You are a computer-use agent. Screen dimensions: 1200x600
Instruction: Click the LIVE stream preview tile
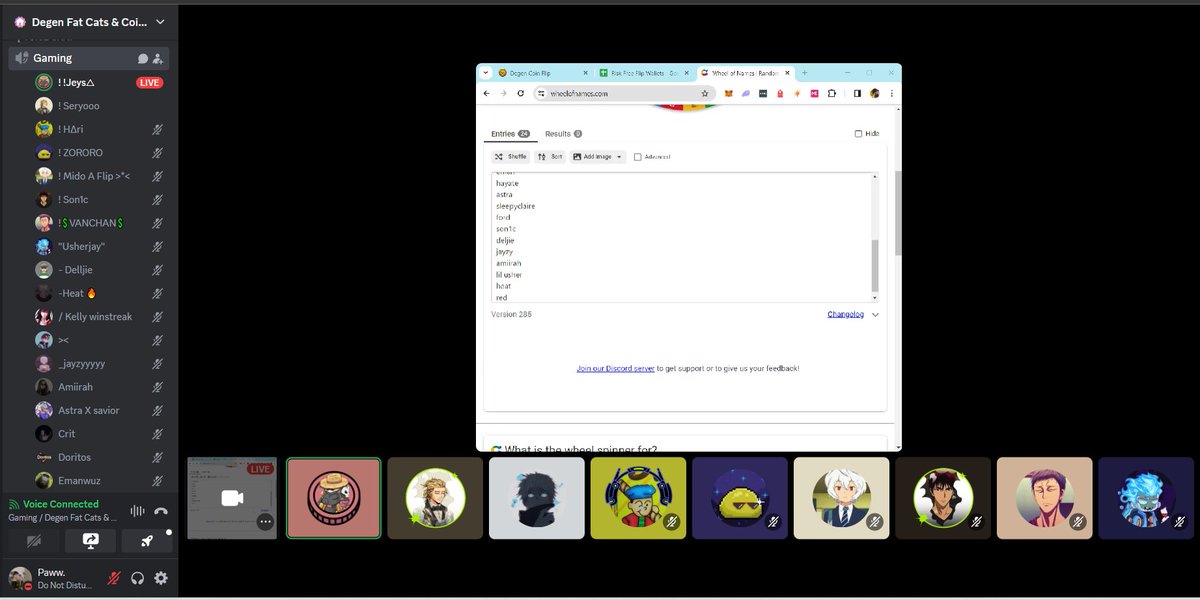point(232,498)
